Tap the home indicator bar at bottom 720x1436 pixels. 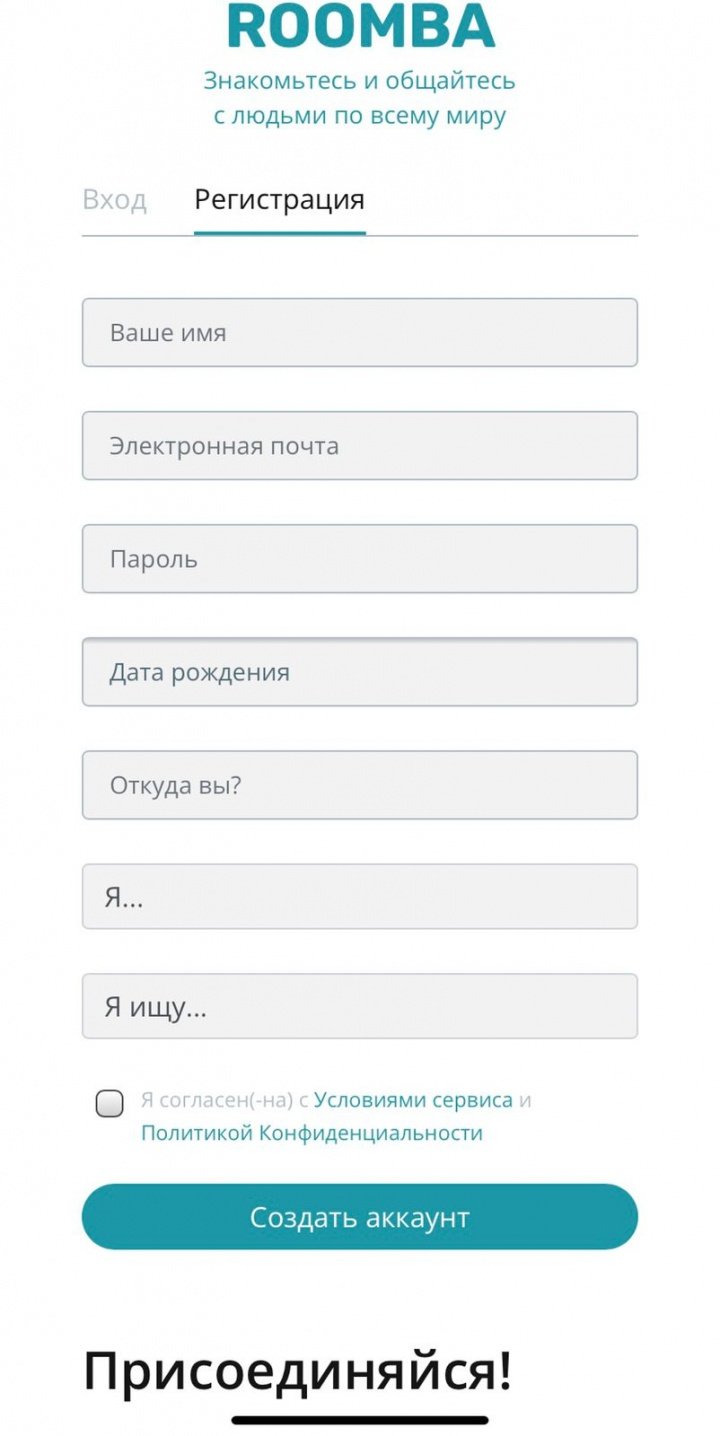(360, 1420)
